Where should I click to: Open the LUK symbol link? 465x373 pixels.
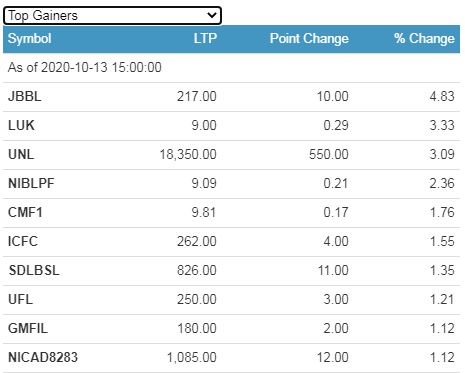[x=21, y=125]
